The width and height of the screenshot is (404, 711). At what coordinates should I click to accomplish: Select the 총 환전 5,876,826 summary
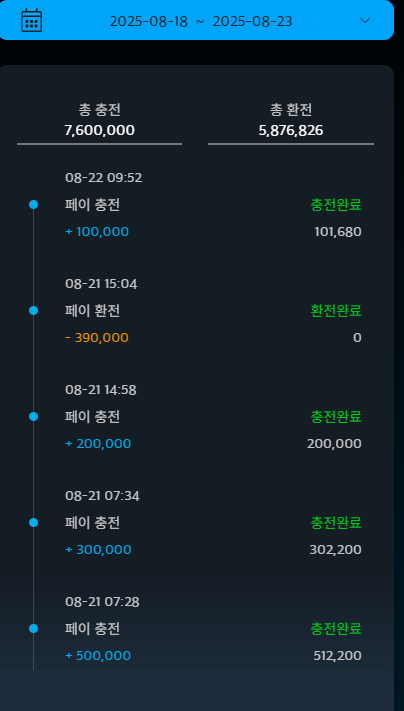(x=291, y=120)
